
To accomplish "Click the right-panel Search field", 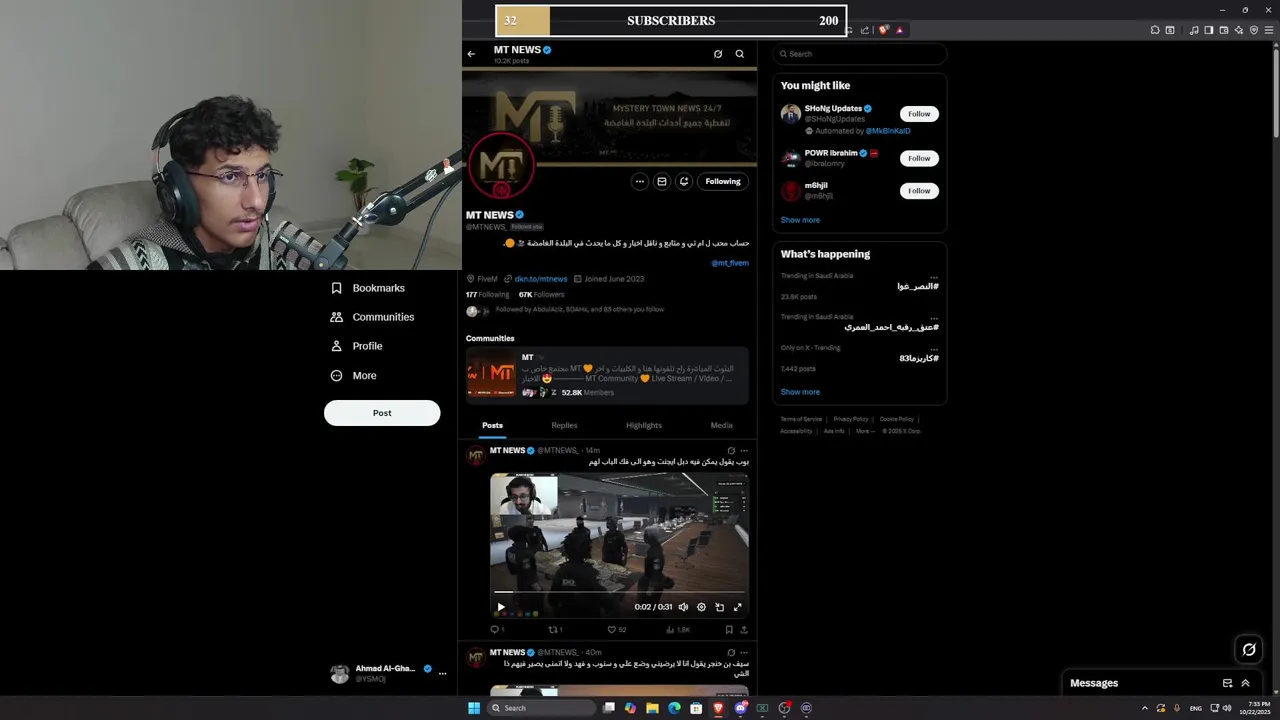I will [x=859, y=54].
